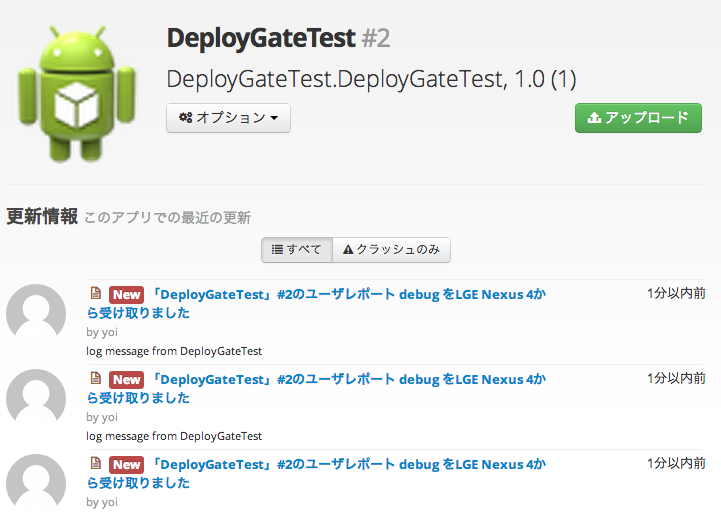Viewport: 721px width, 516px height.
Task: Click the second report's 'by yoi' text
Action: (x=102, y=417)
